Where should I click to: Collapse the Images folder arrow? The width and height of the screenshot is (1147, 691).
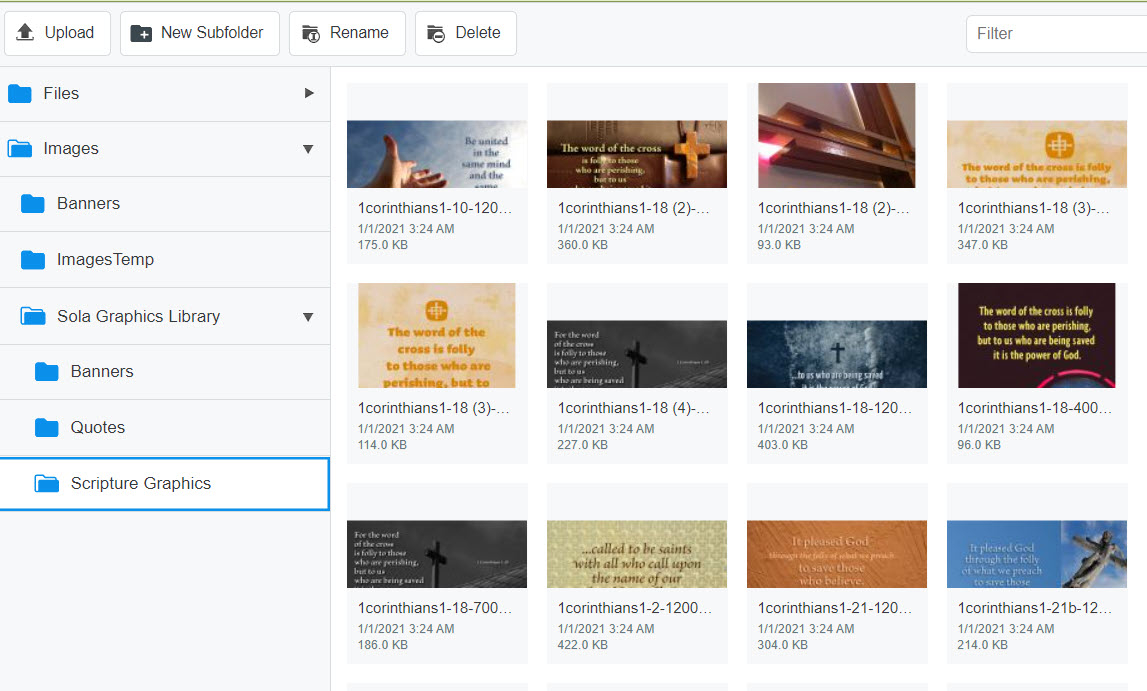coord(308,149)
